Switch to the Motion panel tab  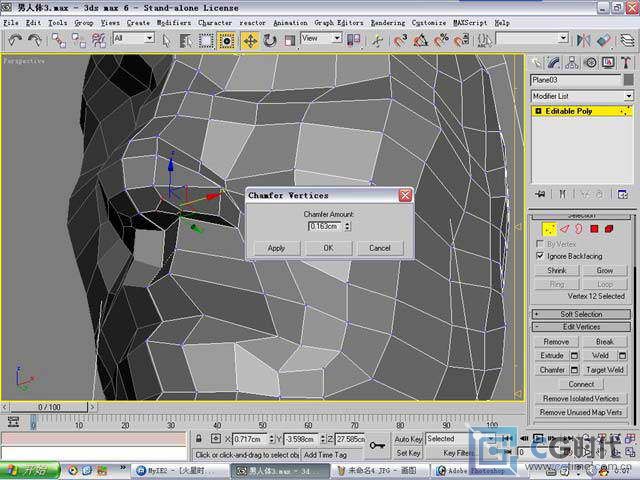[x=590, y=63]
